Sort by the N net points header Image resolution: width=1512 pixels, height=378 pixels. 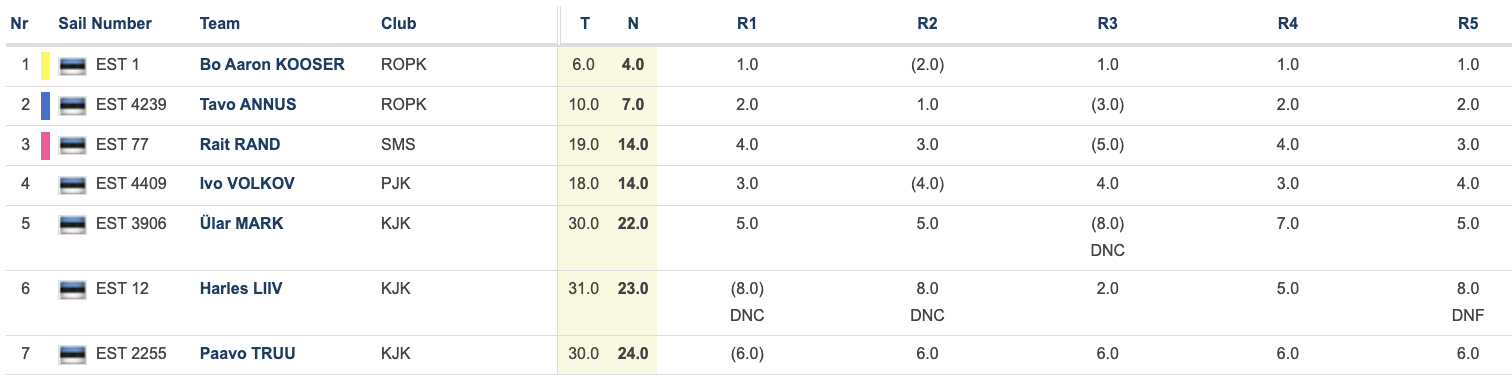(633, 23)
